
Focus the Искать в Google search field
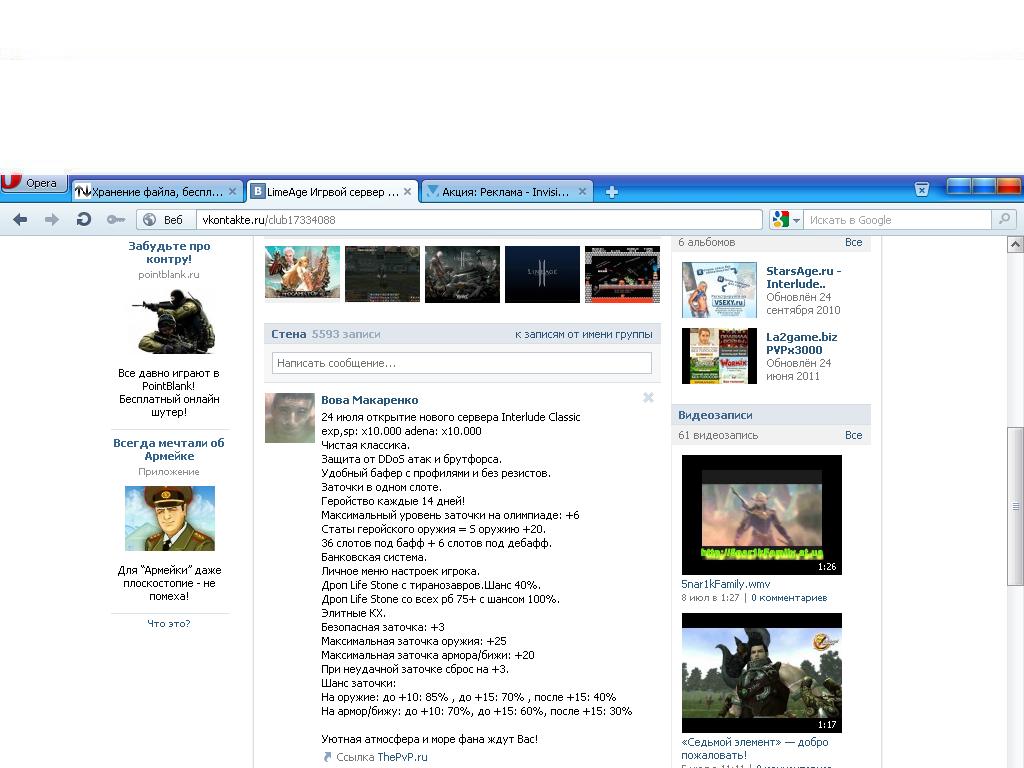tap(899, 219)
